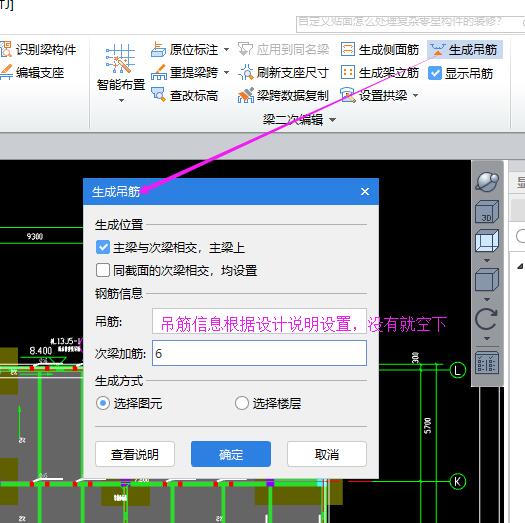The height and width of the screenshot is (523, 525).
Task: Click the search box at top
Action: point(410,23)
